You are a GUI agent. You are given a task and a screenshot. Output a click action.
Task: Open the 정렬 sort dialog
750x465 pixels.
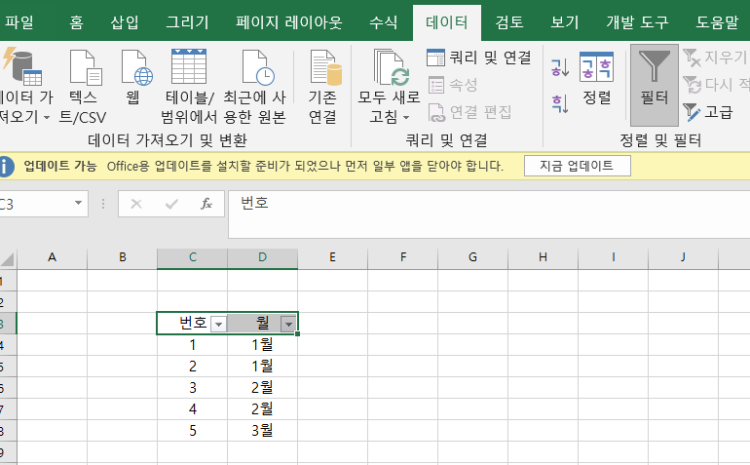tap(596, 79)
